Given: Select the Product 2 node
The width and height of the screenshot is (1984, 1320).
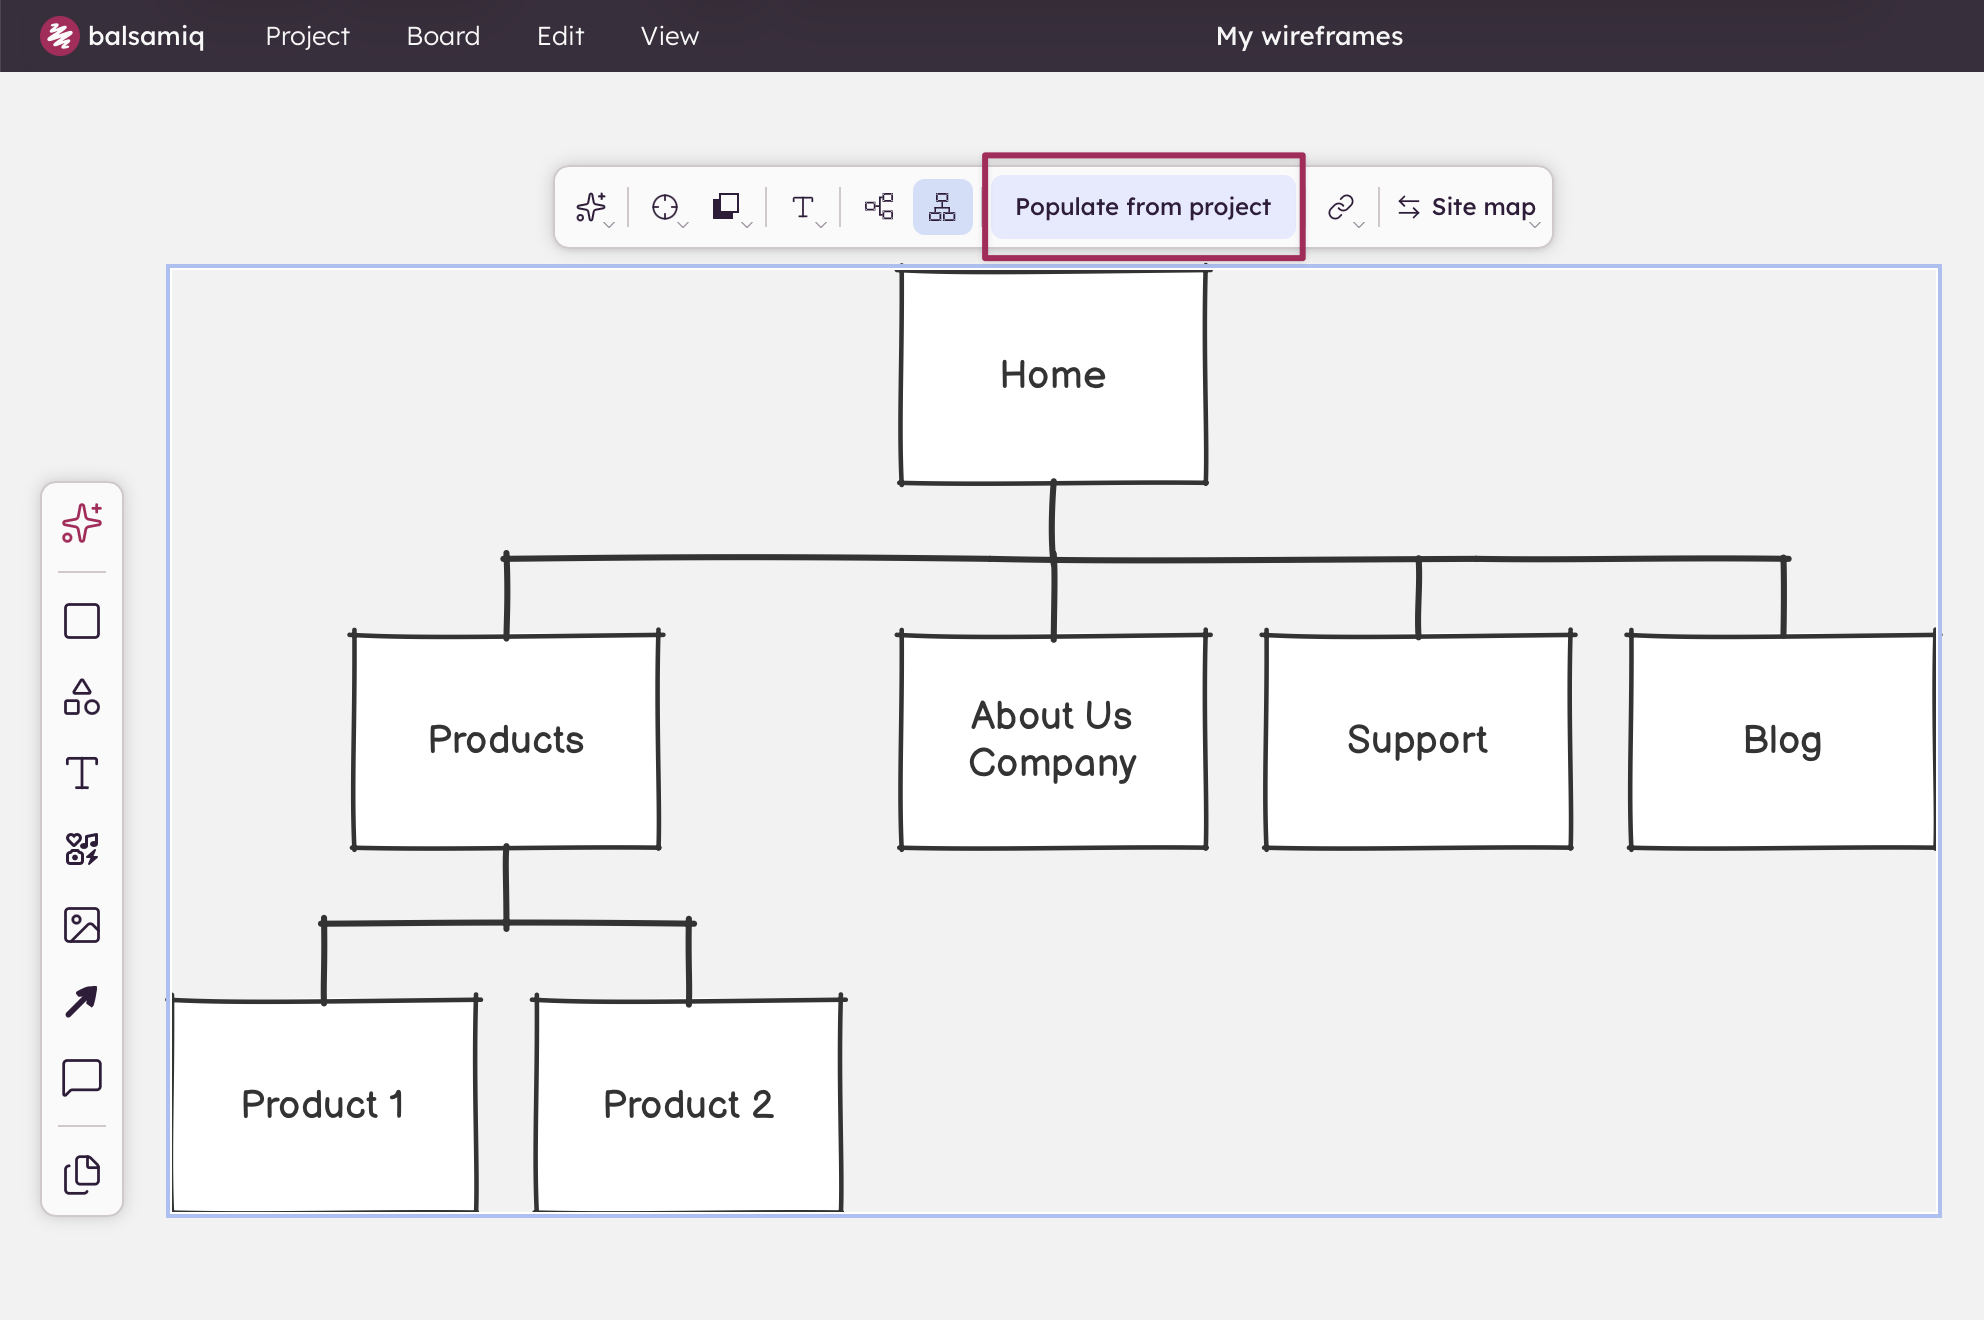Looking at the screenshot, I should 689,1104.
